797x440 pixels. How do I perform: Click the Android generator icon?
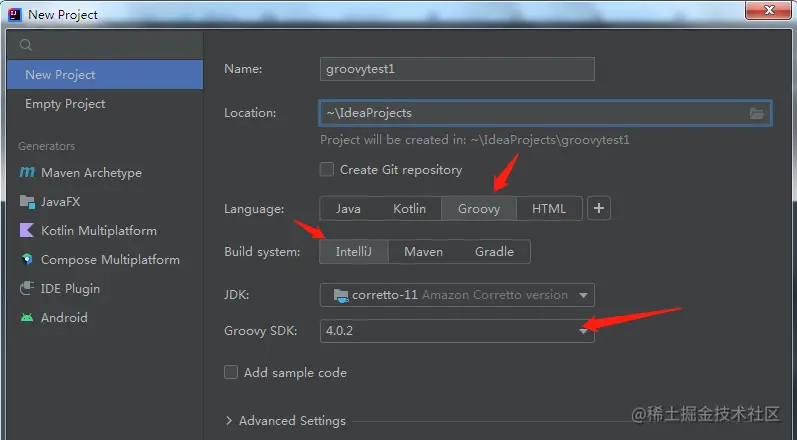pyautogui.click(x=27, y=318)
